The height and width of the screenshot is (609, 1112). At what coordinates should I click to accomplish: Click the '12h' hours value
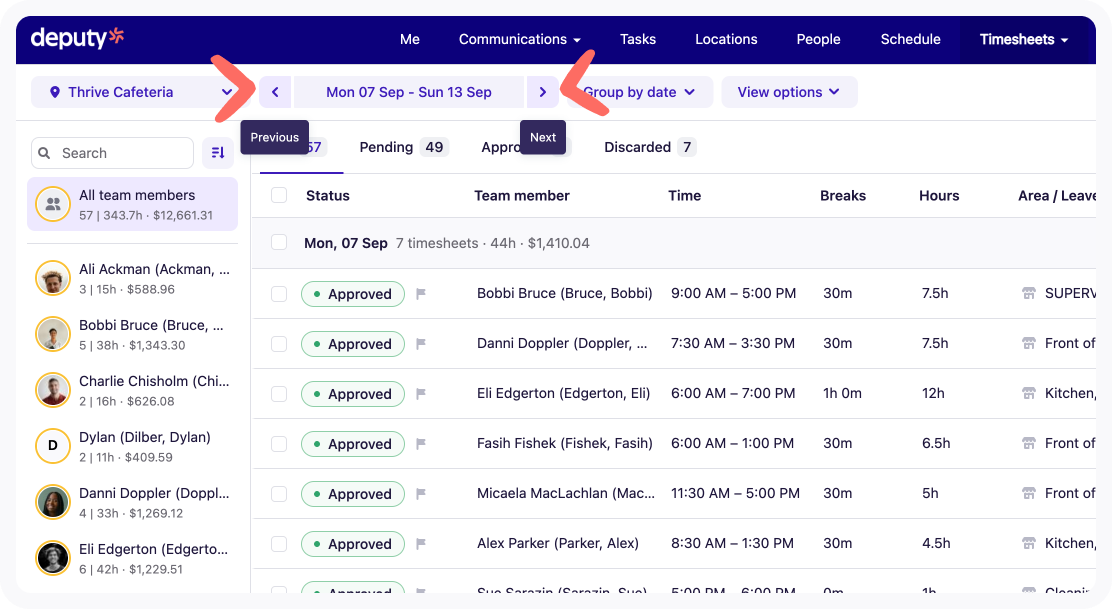coord(933,393)
